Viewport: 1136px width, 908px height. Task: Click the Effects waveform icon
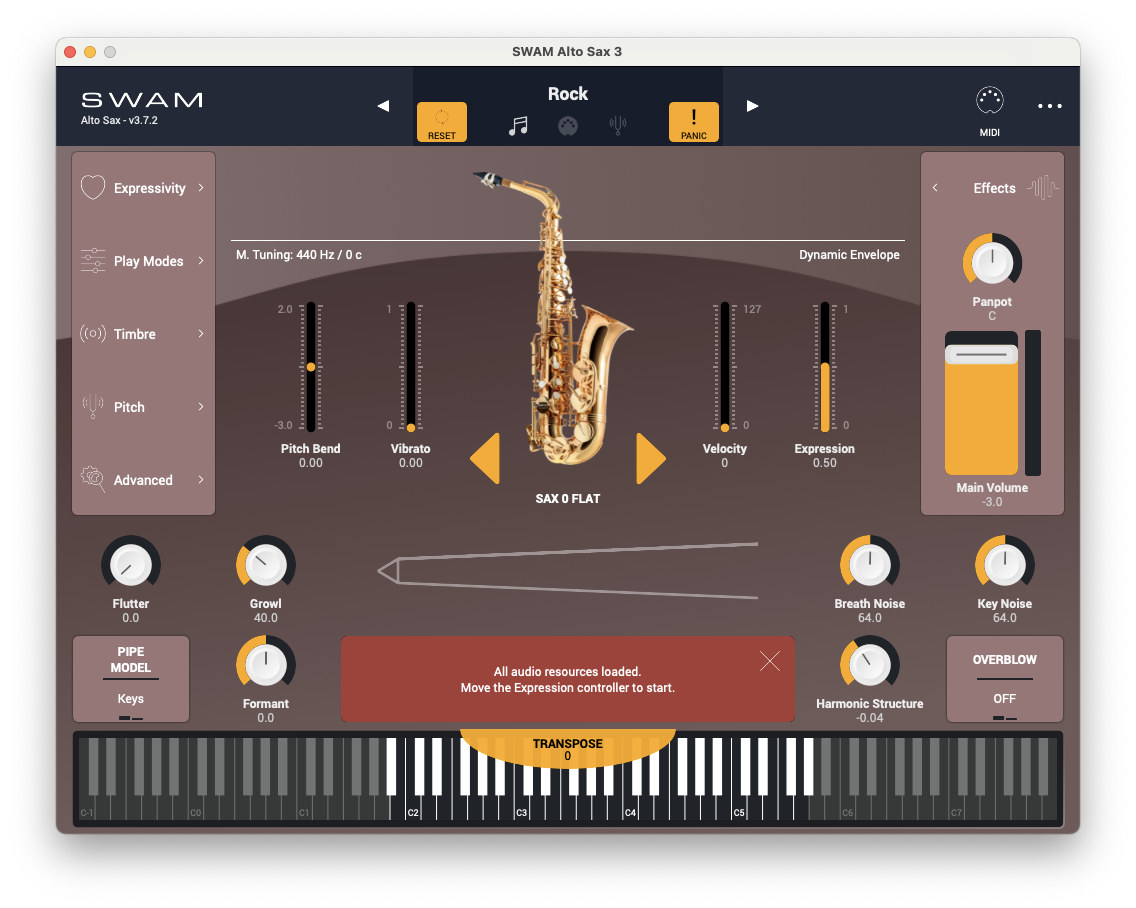tap(1043, 188)
